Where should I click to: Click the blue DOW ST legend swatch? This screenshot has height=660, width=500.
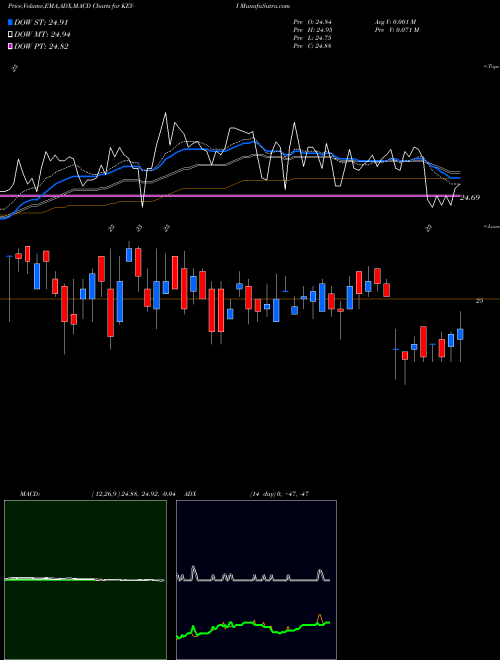pyautogui.click(x=10, y=22)
